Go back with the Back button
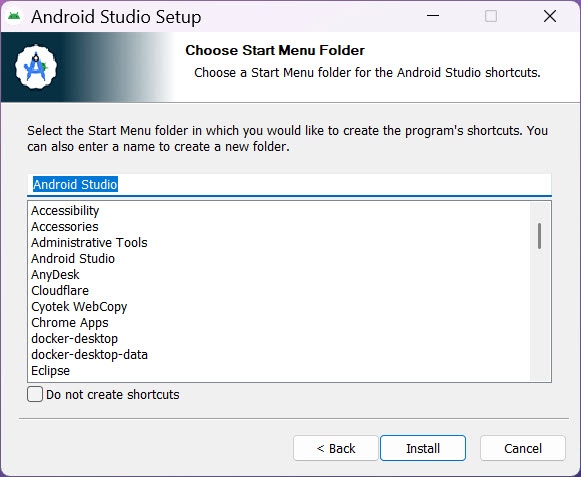581x477 pixels. coord(336,448)
